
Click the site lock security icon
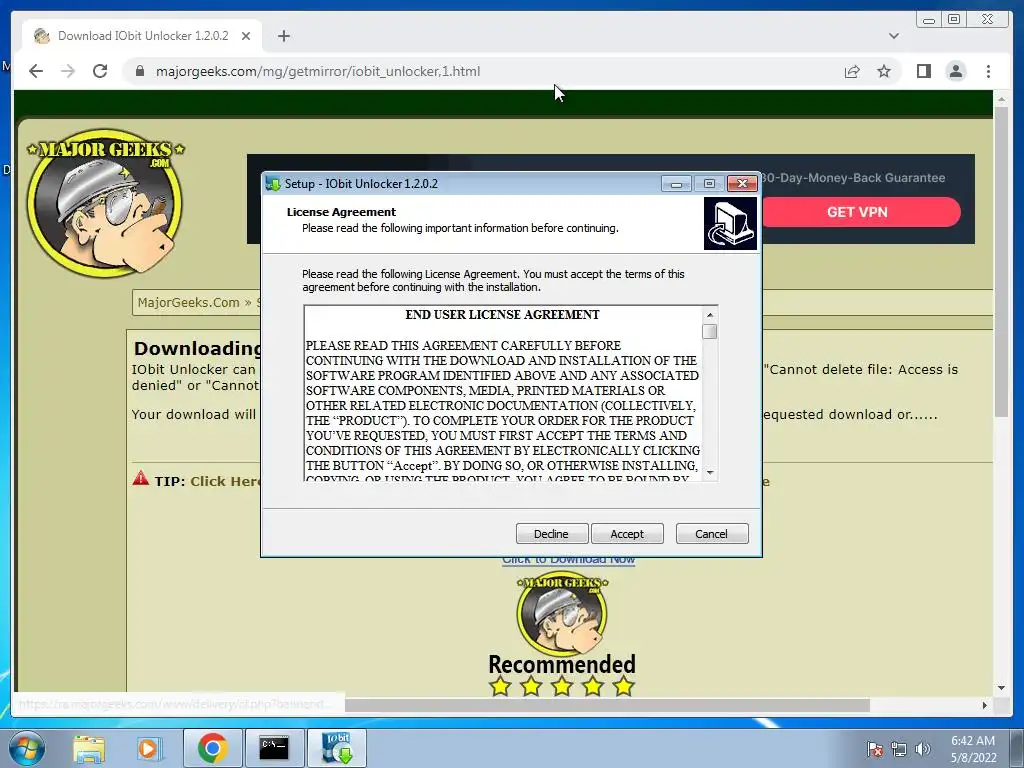[x=139, y=71]
